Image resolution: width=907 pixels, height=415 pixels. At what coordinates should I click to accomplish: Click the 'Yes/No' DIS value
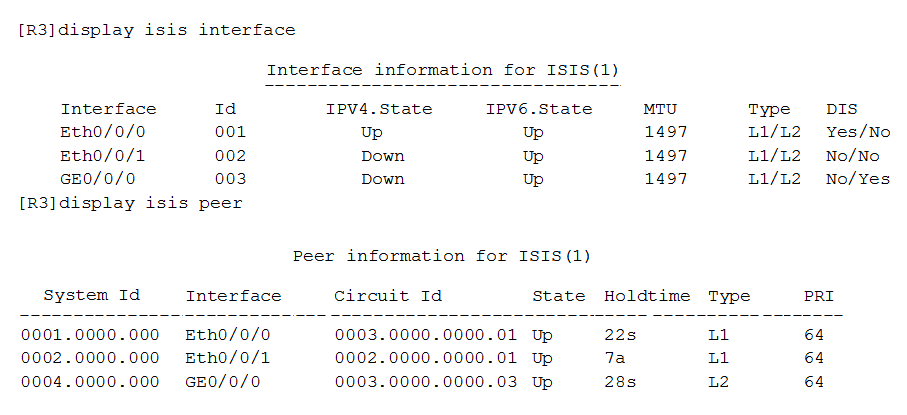(858, 133)
